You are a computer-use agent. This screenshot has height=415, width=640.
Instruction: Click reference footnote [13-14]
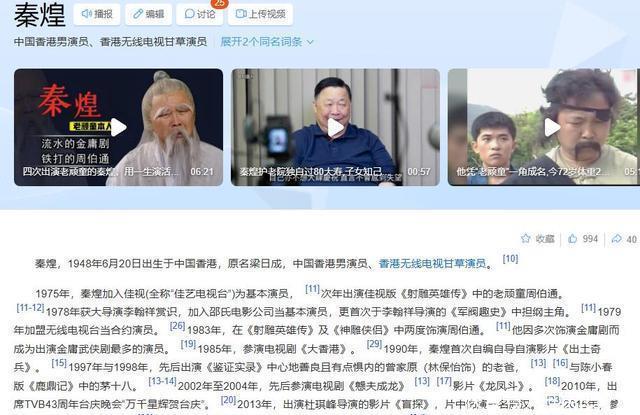pyautogui.click(x=162, y=381)
